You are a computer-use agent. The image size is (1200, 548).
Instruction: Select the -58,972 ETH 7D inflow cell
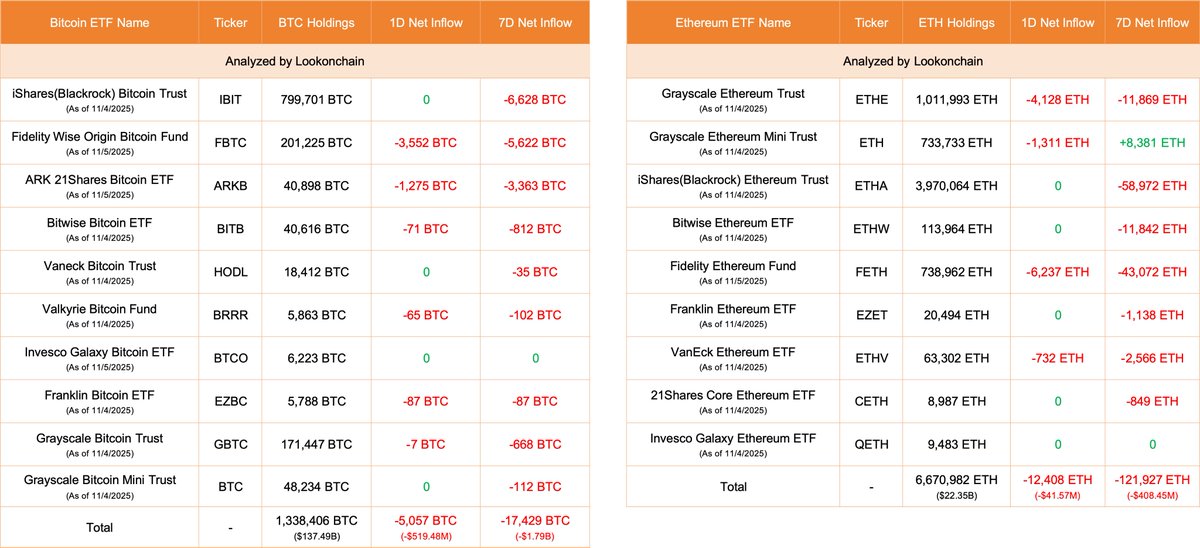1153,186
